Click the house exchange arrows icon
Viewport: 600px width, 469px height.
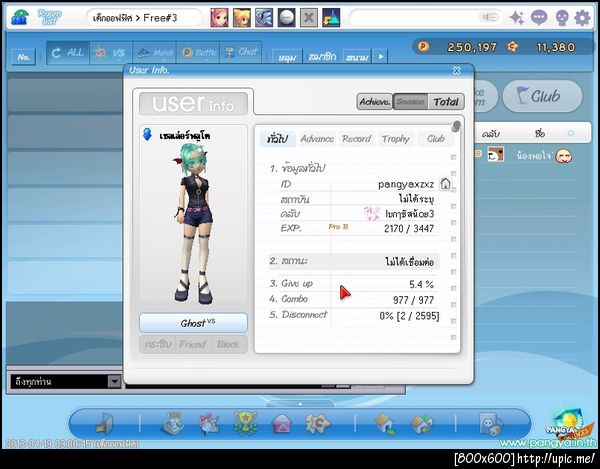pyautogui.click(x=422, y=424)
